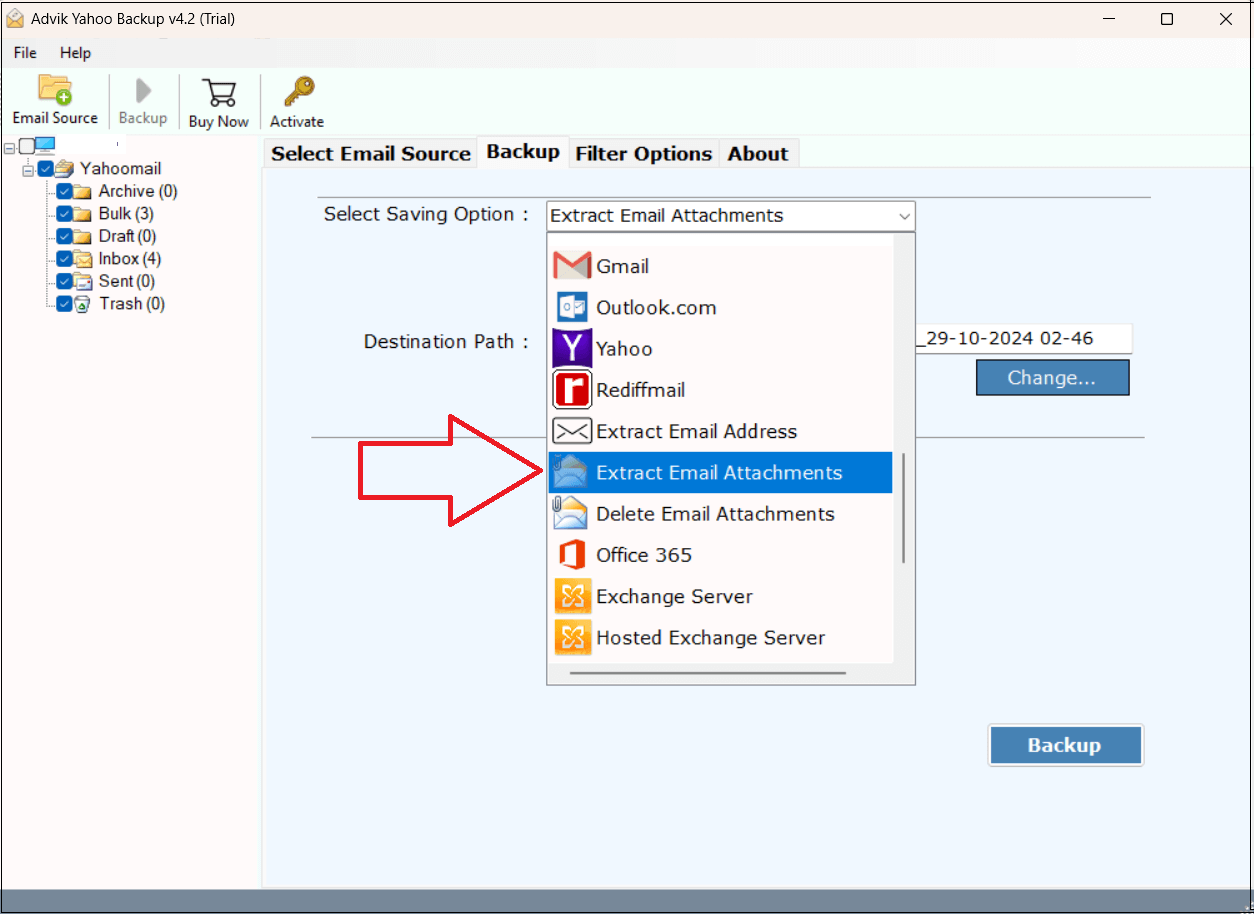Collapse the Yahoomail tree node
The height and width of the screenshot is (914, 1254).
coord(29,169)
